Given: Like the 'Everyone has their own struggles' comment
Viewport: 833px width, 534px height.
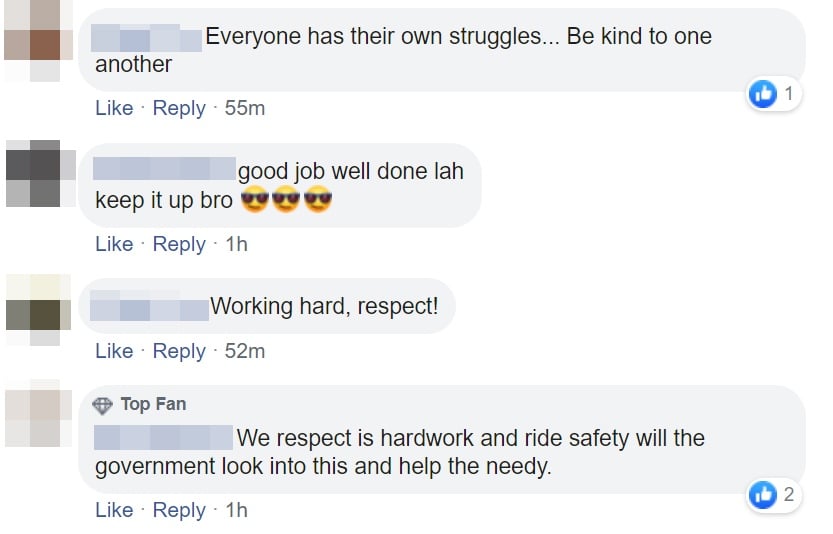Looking at the screenshot, I should (114, 108).
